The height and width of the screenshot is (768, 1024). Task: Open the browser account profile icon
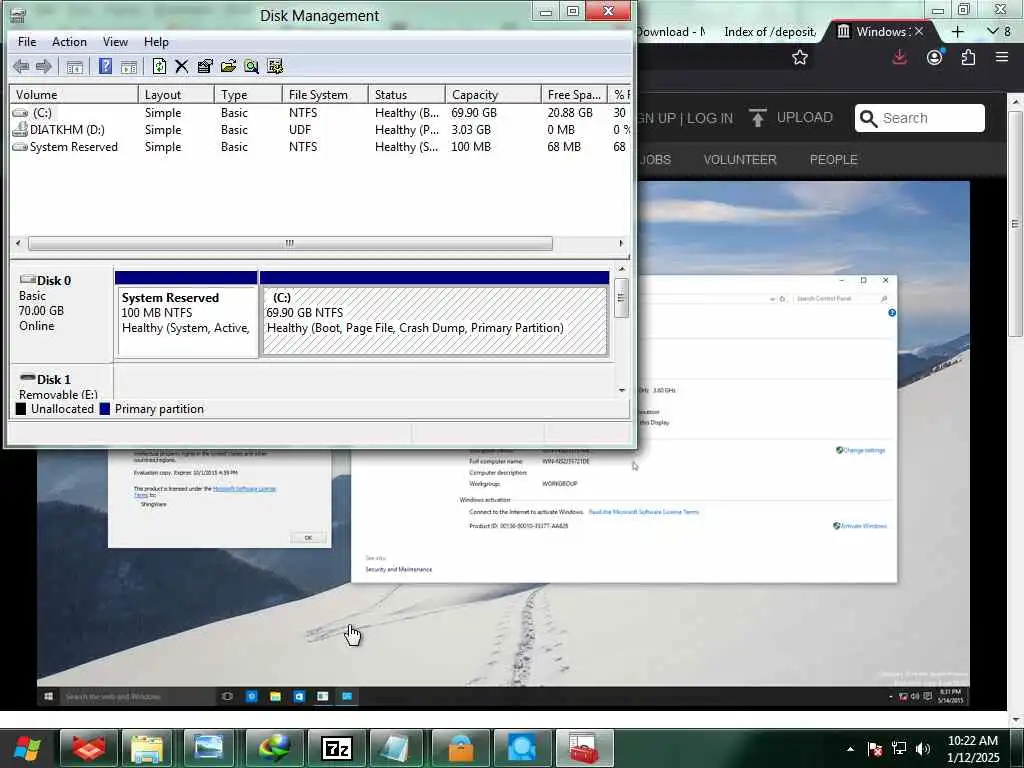pyautogui.click(x=935, y=57)
